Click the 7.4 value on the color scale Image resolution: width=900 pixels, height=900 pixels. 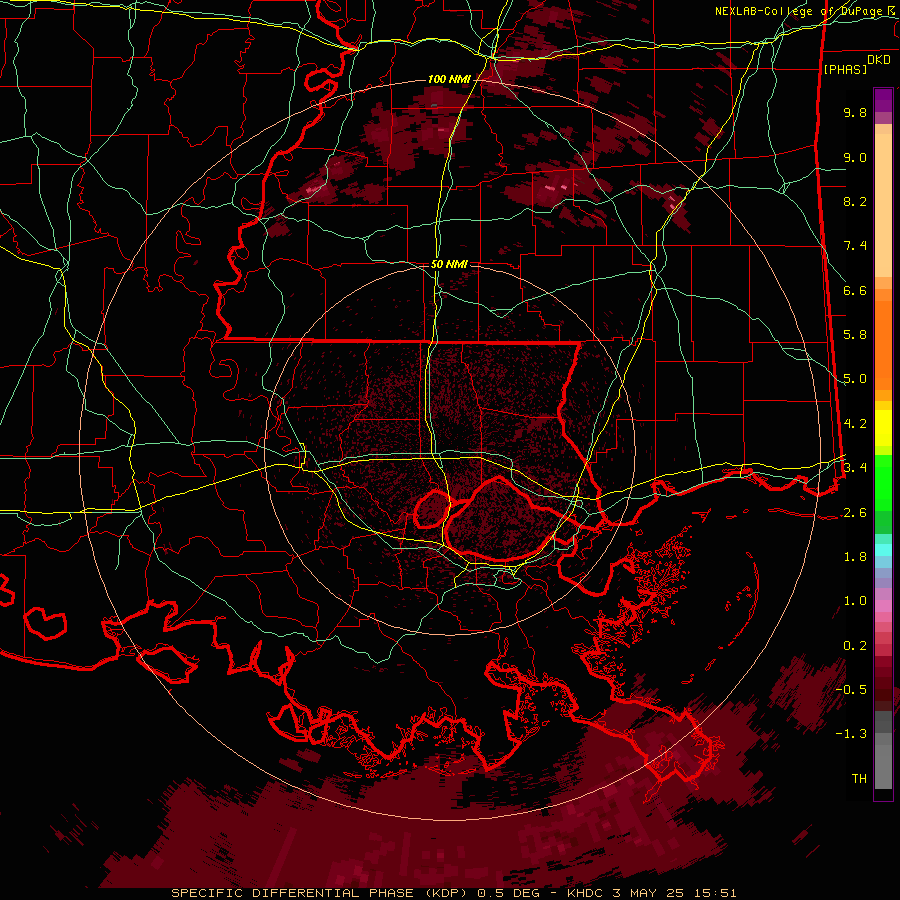click(855, 246)
